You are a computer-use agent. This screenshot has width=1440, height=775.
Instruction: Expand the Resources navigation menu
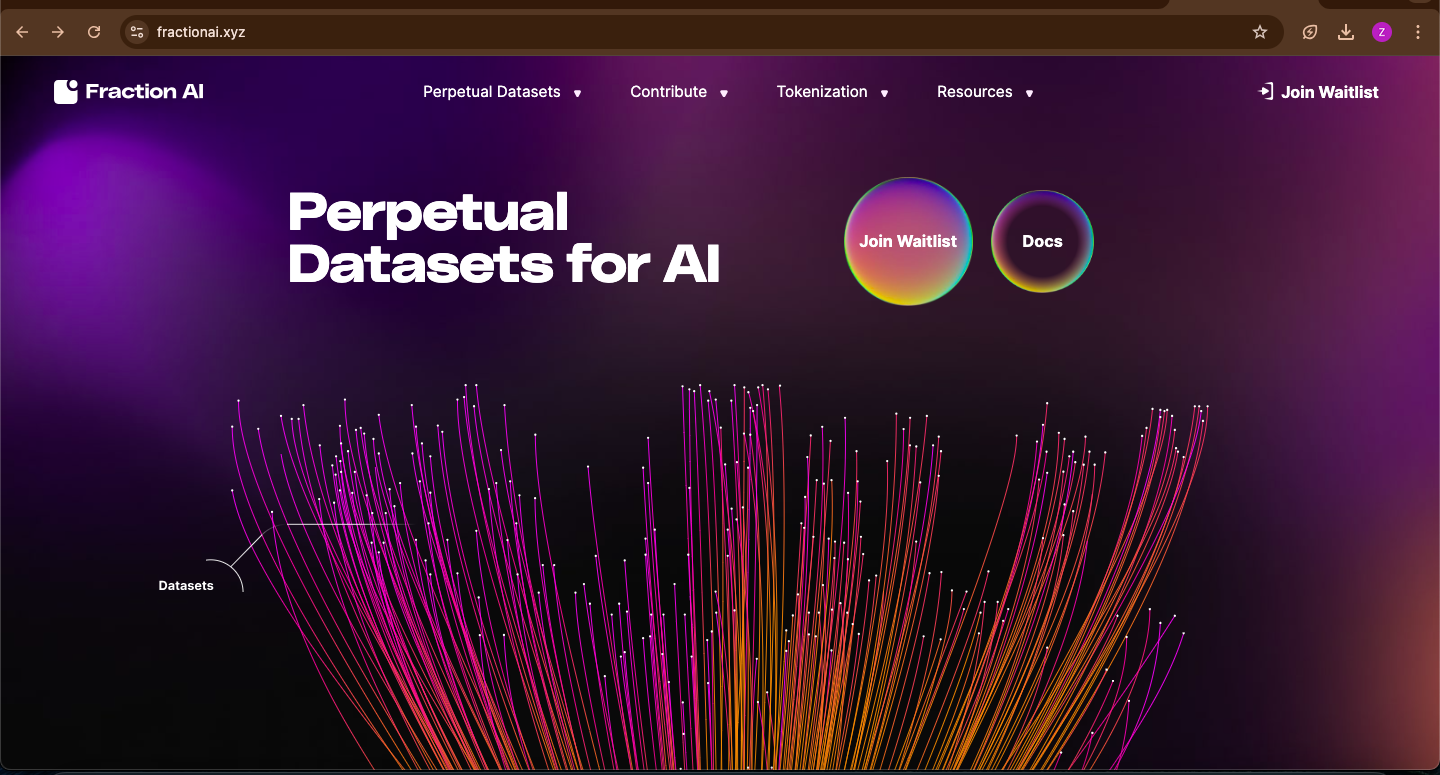click(x=974, y=92)
